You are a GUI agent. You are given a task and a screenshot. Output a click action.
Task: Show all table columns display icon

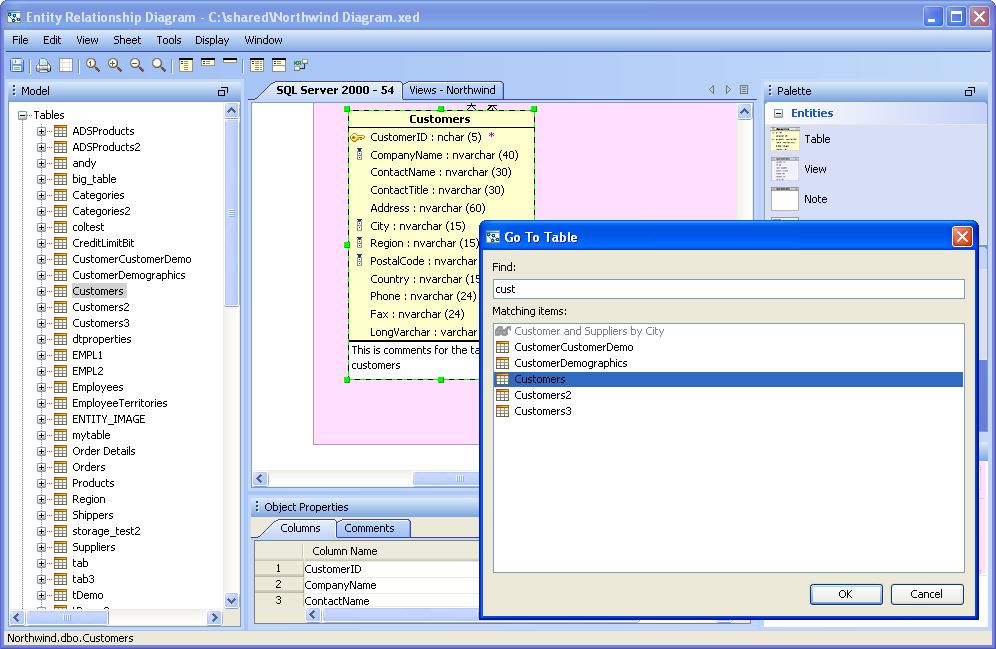[x=186, y=65]
